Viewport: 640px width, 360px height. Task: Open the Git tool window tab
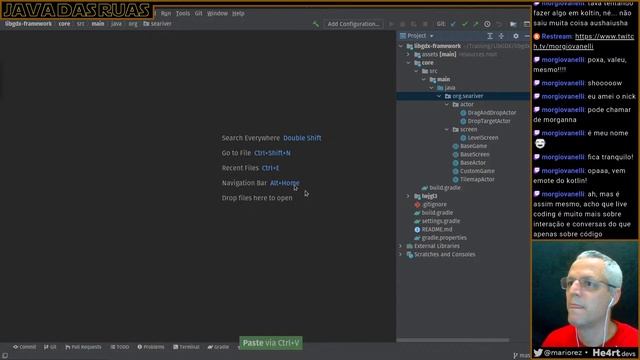click(50, 347)
